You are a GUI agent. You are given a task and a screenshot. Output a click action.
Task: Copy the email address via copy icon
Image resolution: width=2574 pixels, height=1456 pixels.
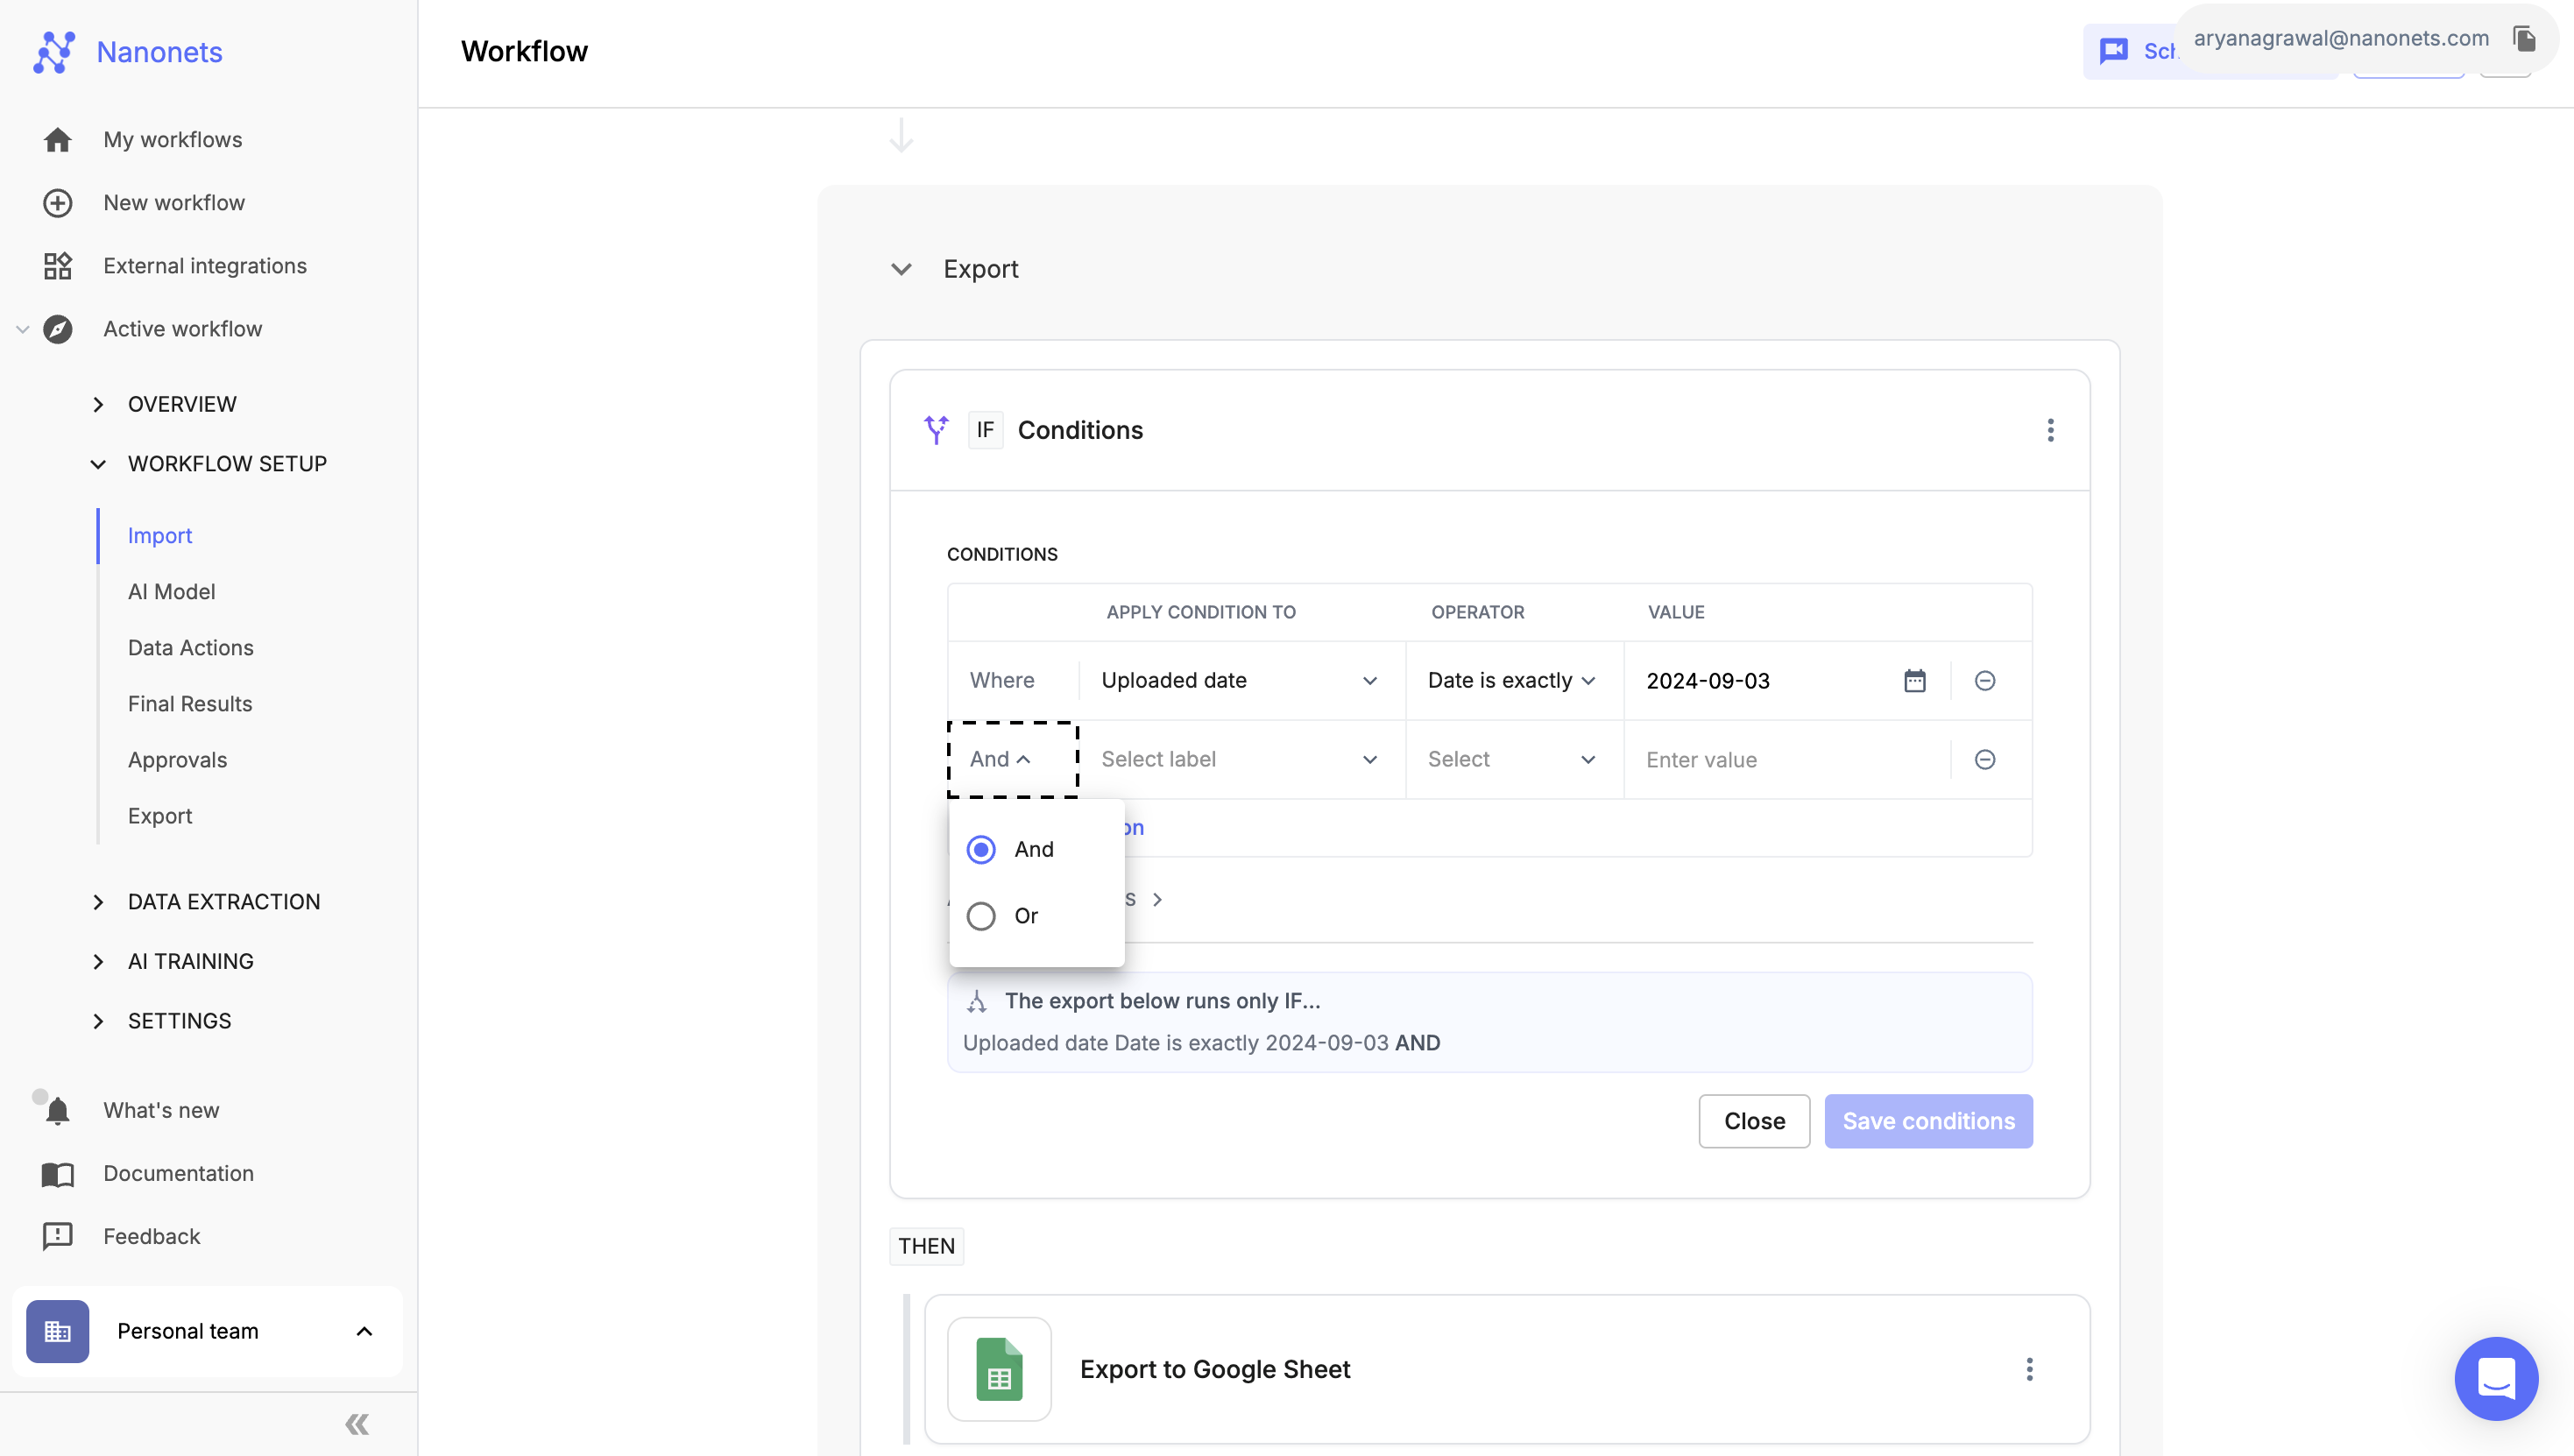[2524, 39]
